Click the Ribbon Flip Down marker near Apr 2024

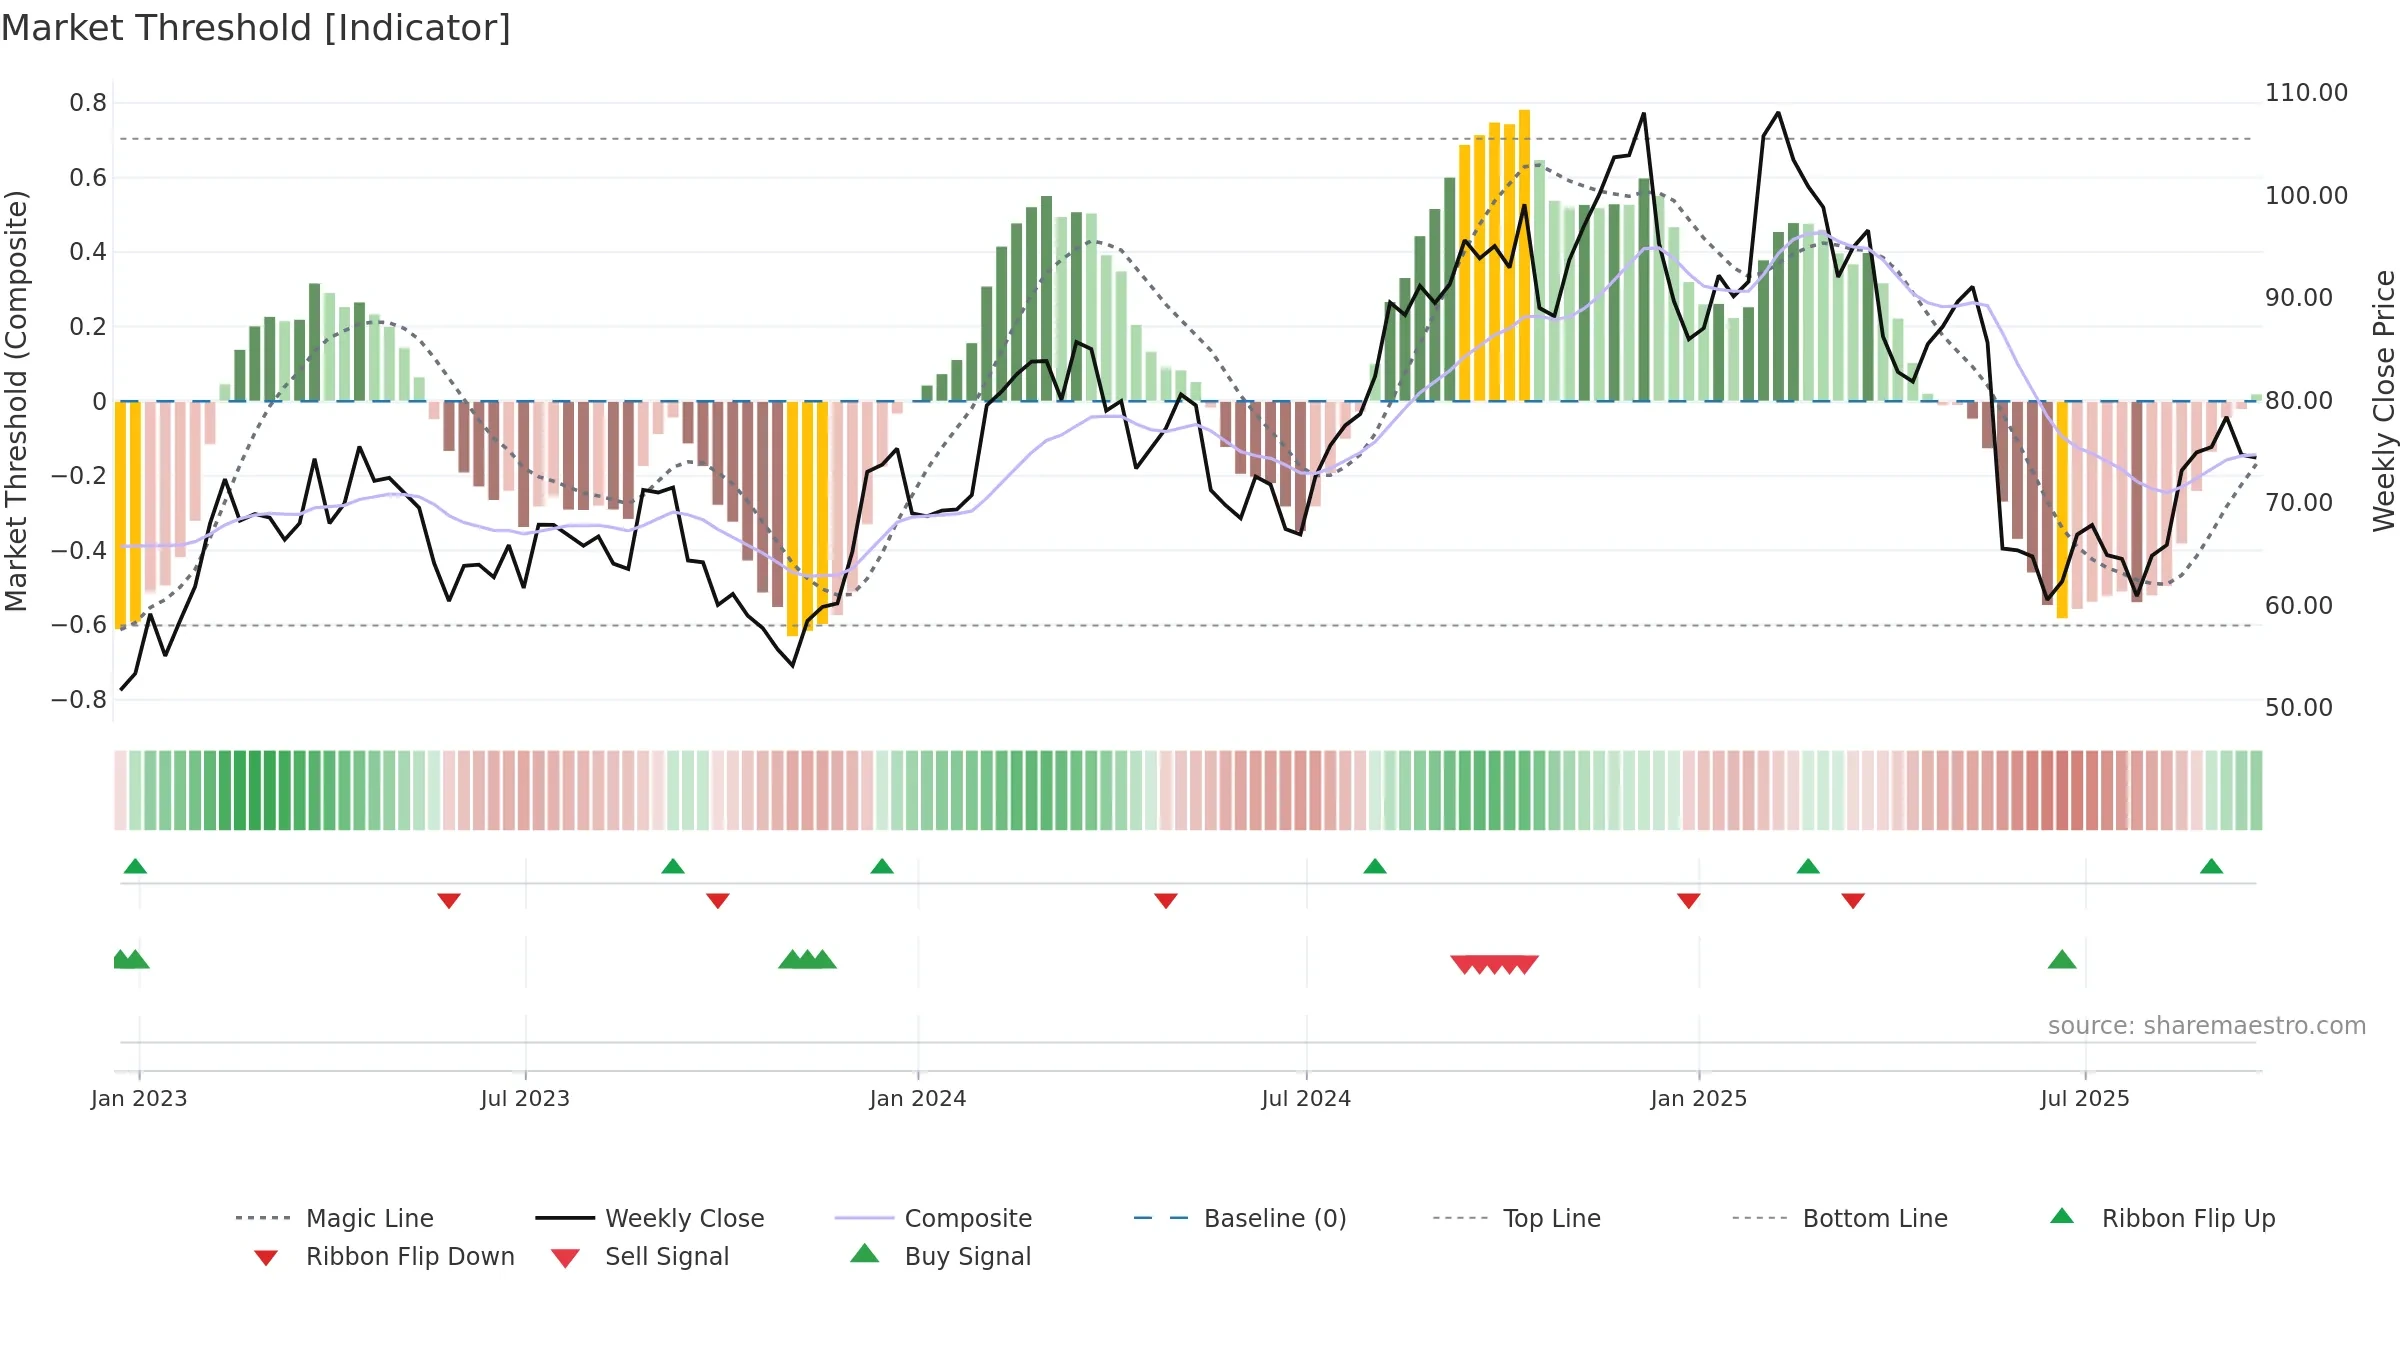(1166, 901)
